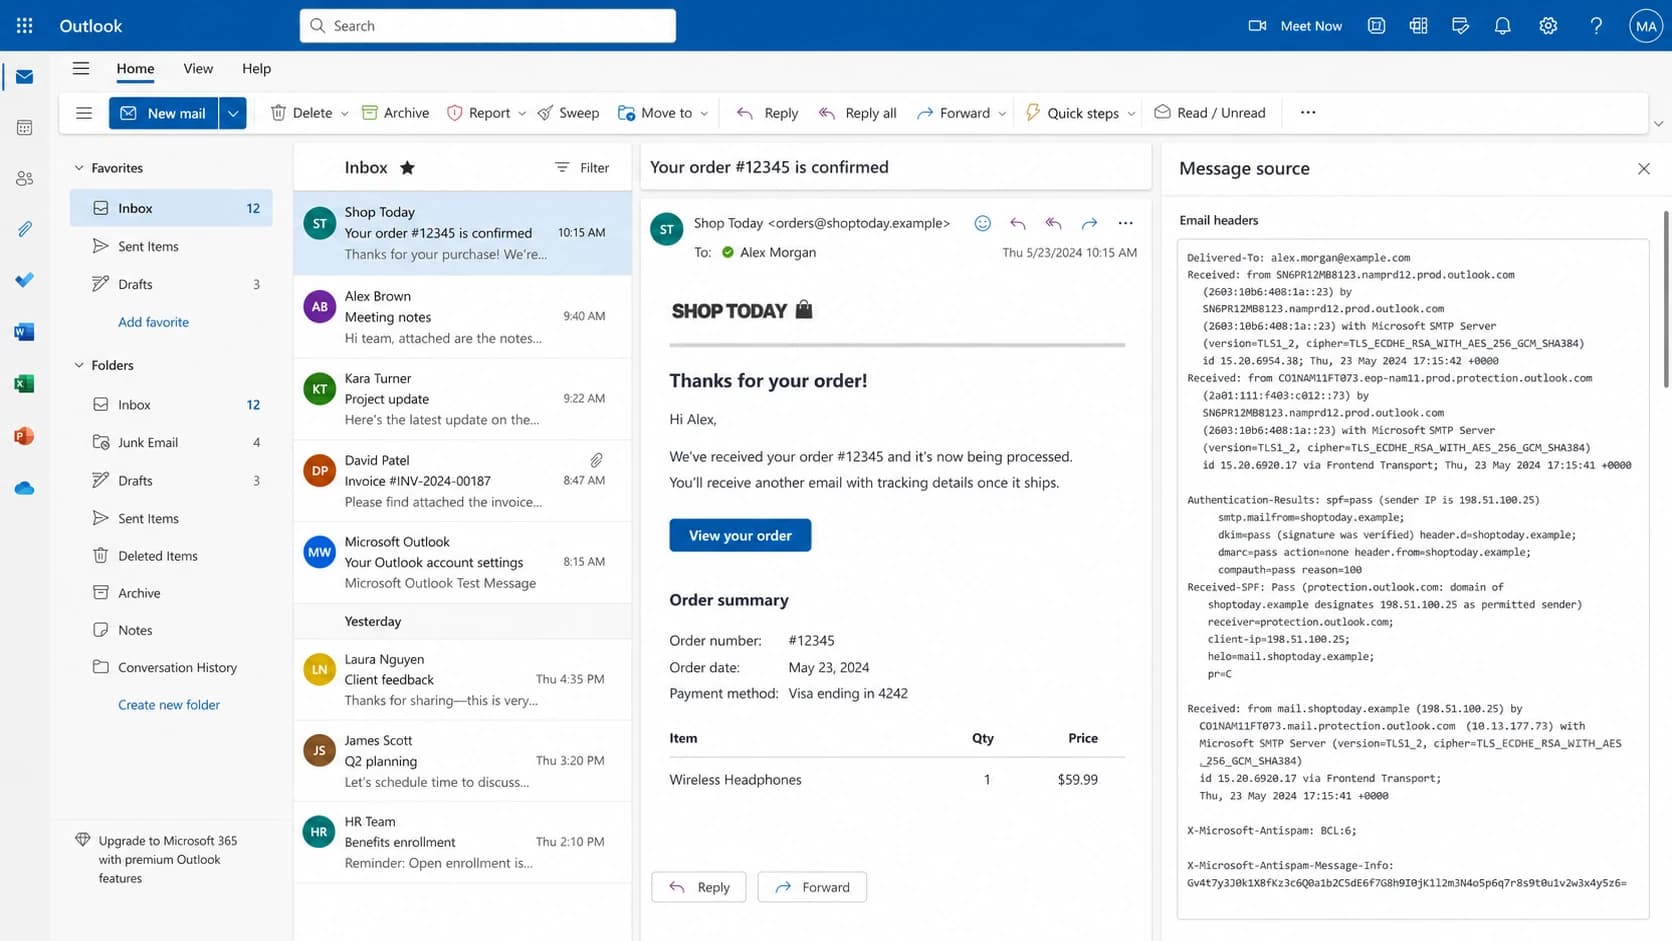The height and width of the screenshot is (941, 1672).
Task: Start a Meet Now video call
Action: (x=1295, y=26)
